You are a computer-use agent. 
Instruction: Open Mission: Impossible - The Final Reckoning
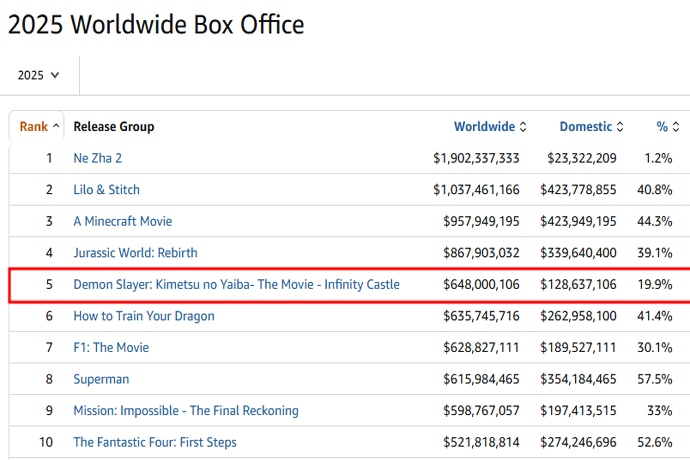point(185,411)
